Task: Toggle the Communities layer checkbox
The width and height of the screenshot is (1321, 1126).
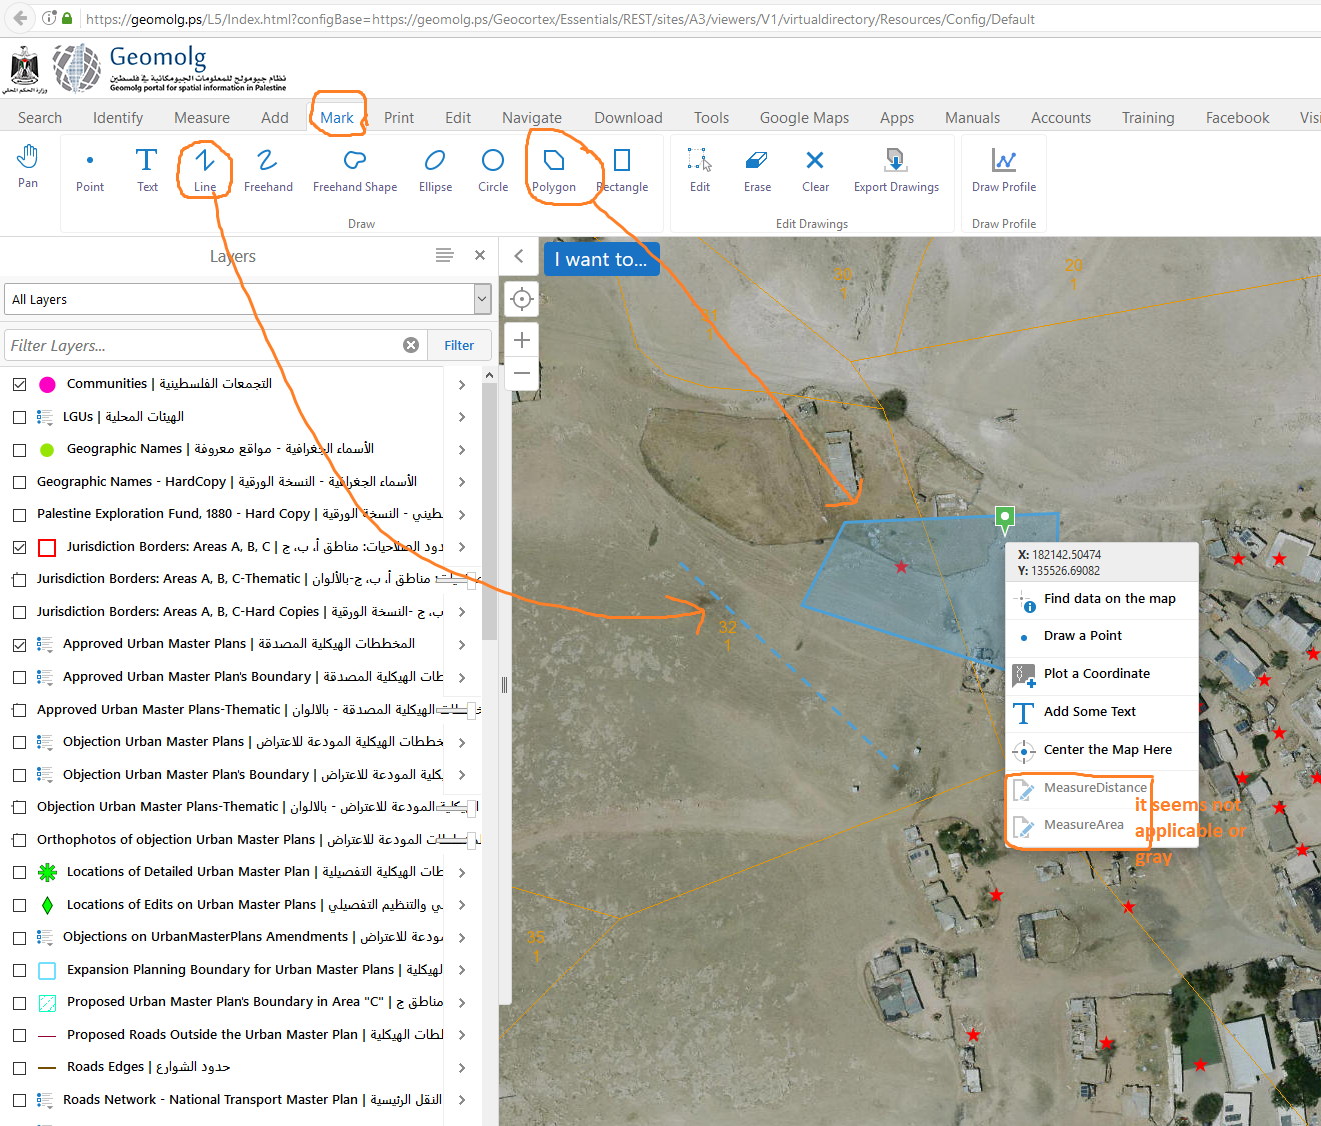Action: point(19,384)
